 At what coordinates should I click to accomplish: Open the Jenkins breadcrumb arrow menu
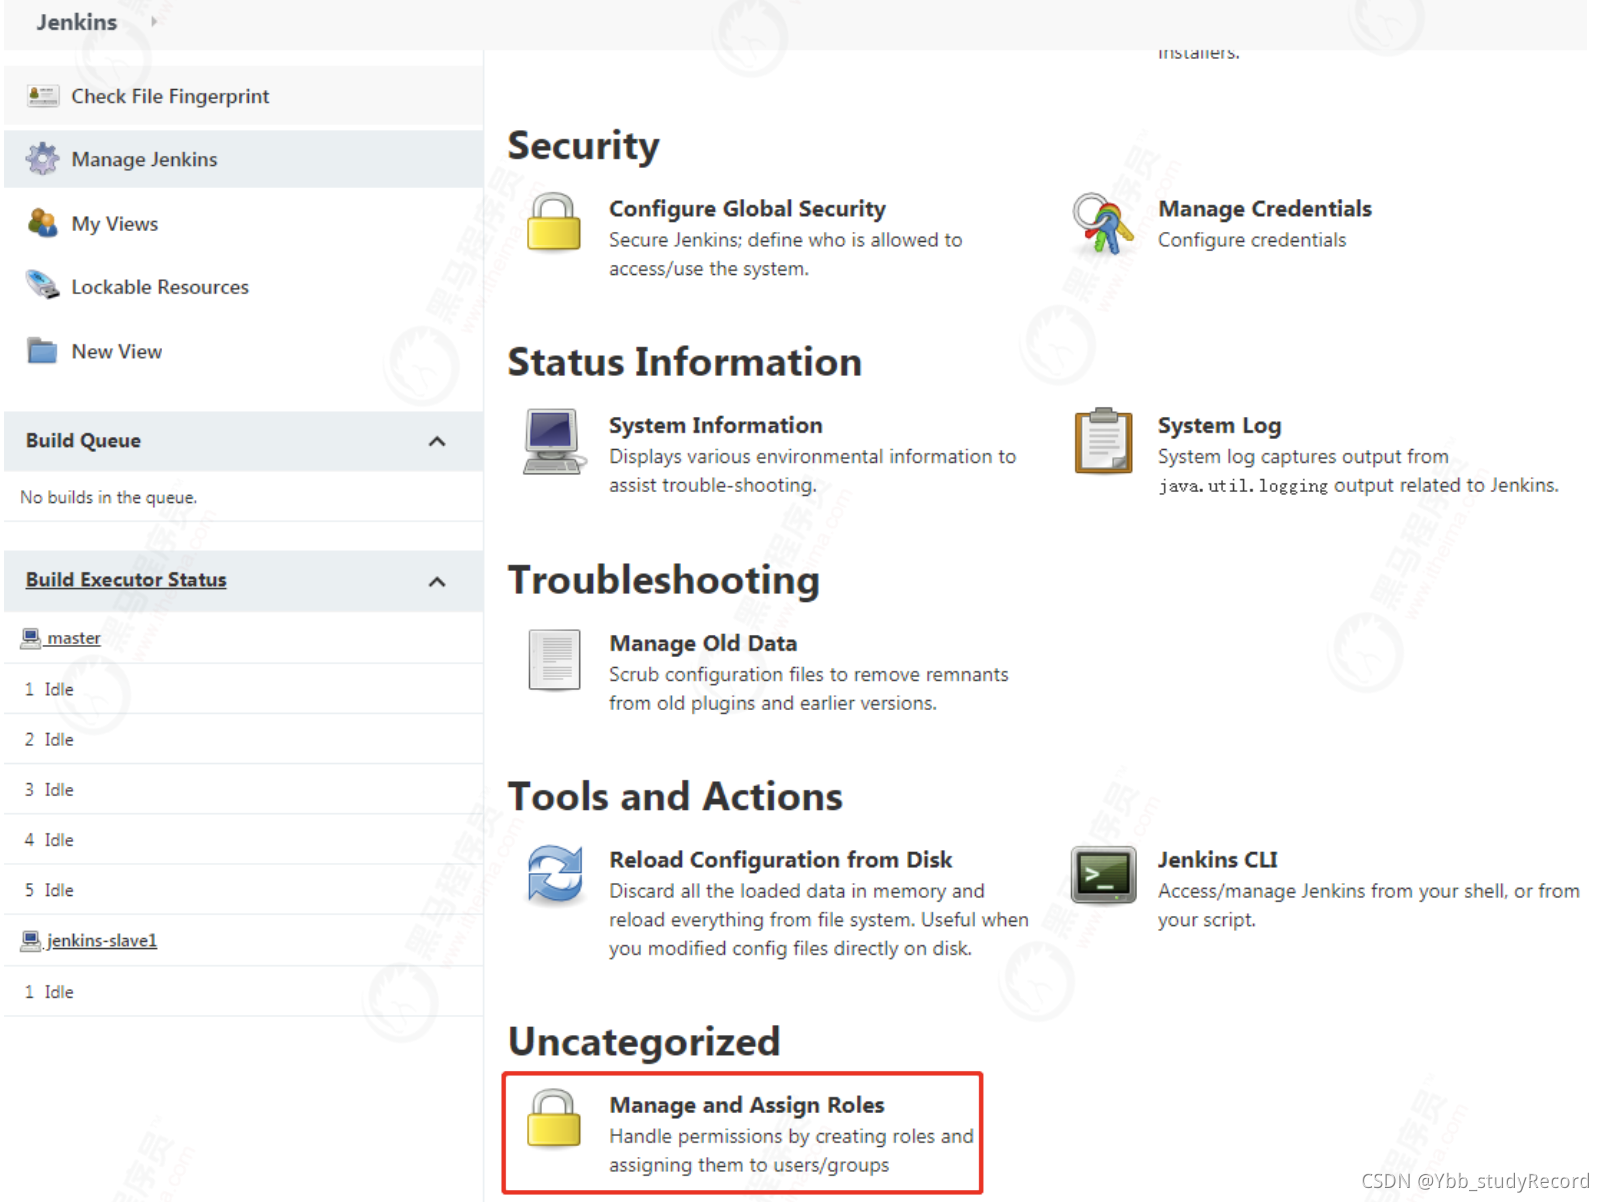pos(154,21)
